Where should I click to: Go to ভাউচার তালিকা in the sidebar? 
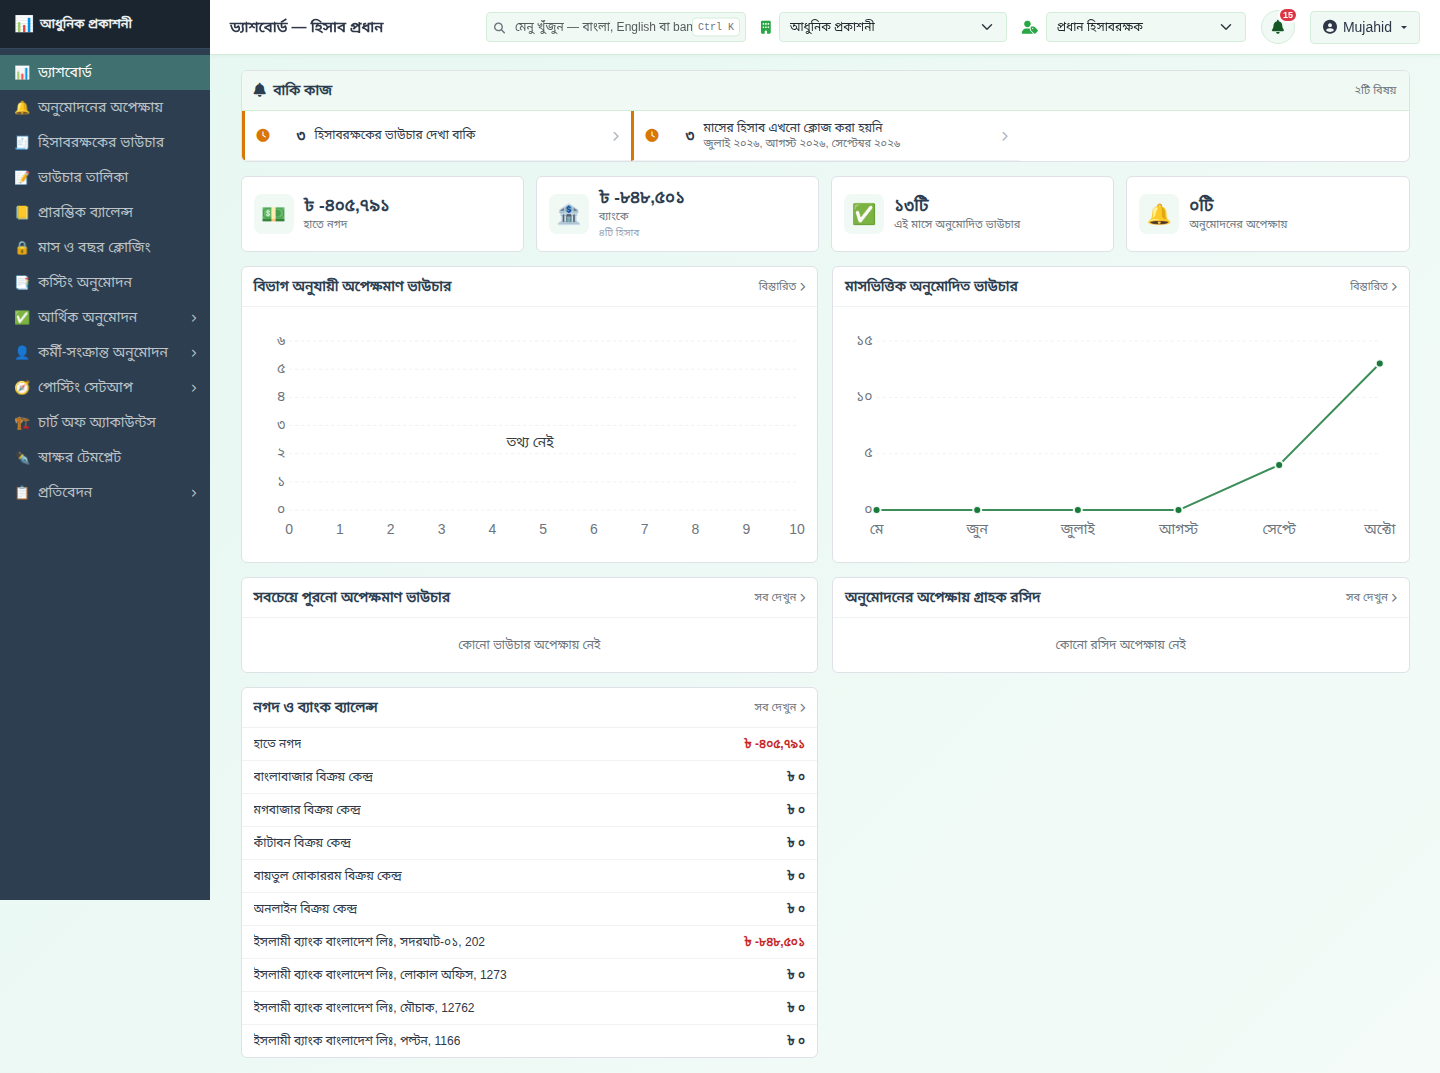tap(105, 177)
